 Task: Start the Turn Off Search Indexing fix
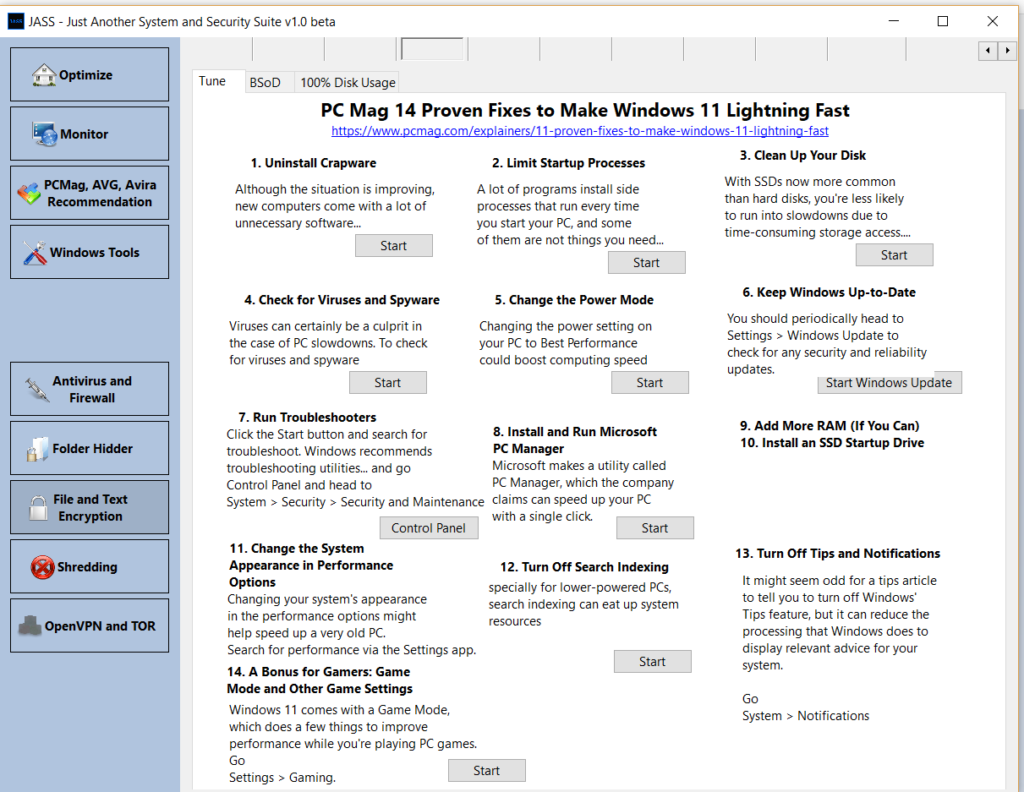pos(652,661)
